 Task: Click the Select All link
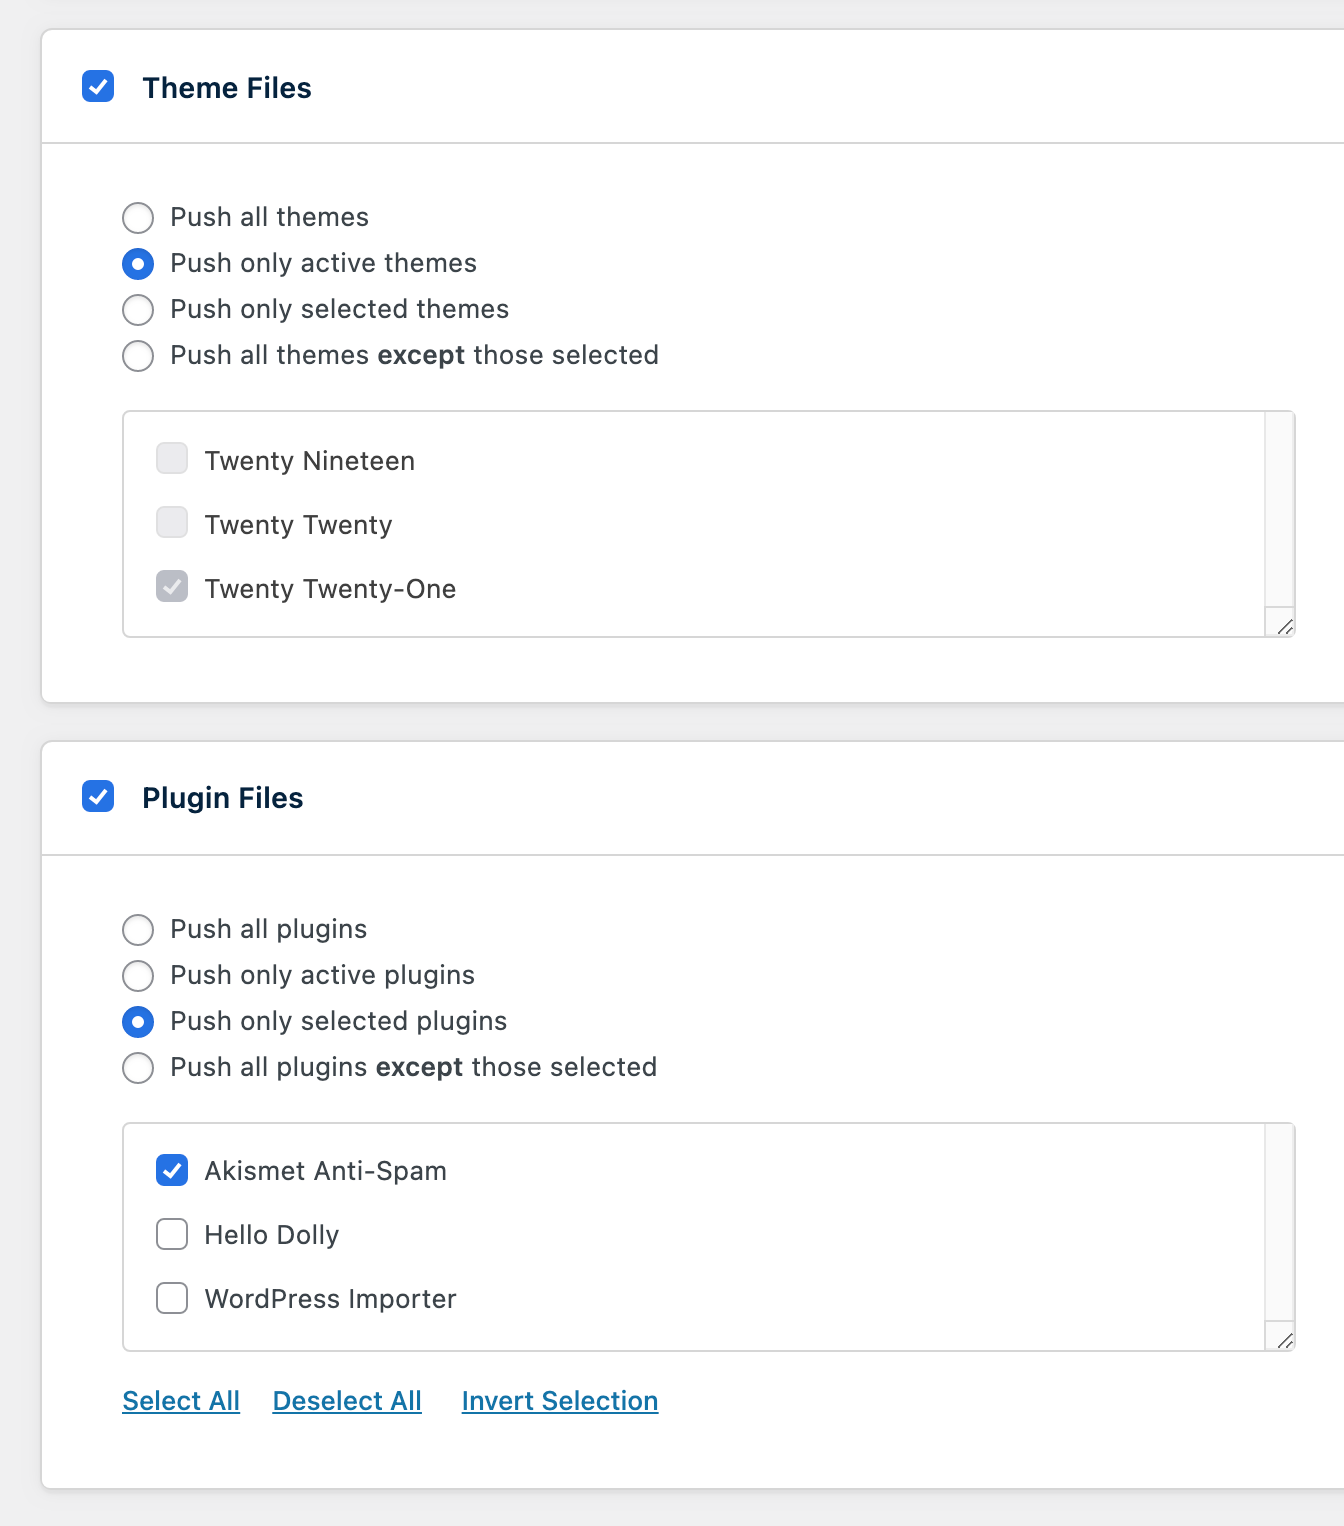pos(181,1401)
